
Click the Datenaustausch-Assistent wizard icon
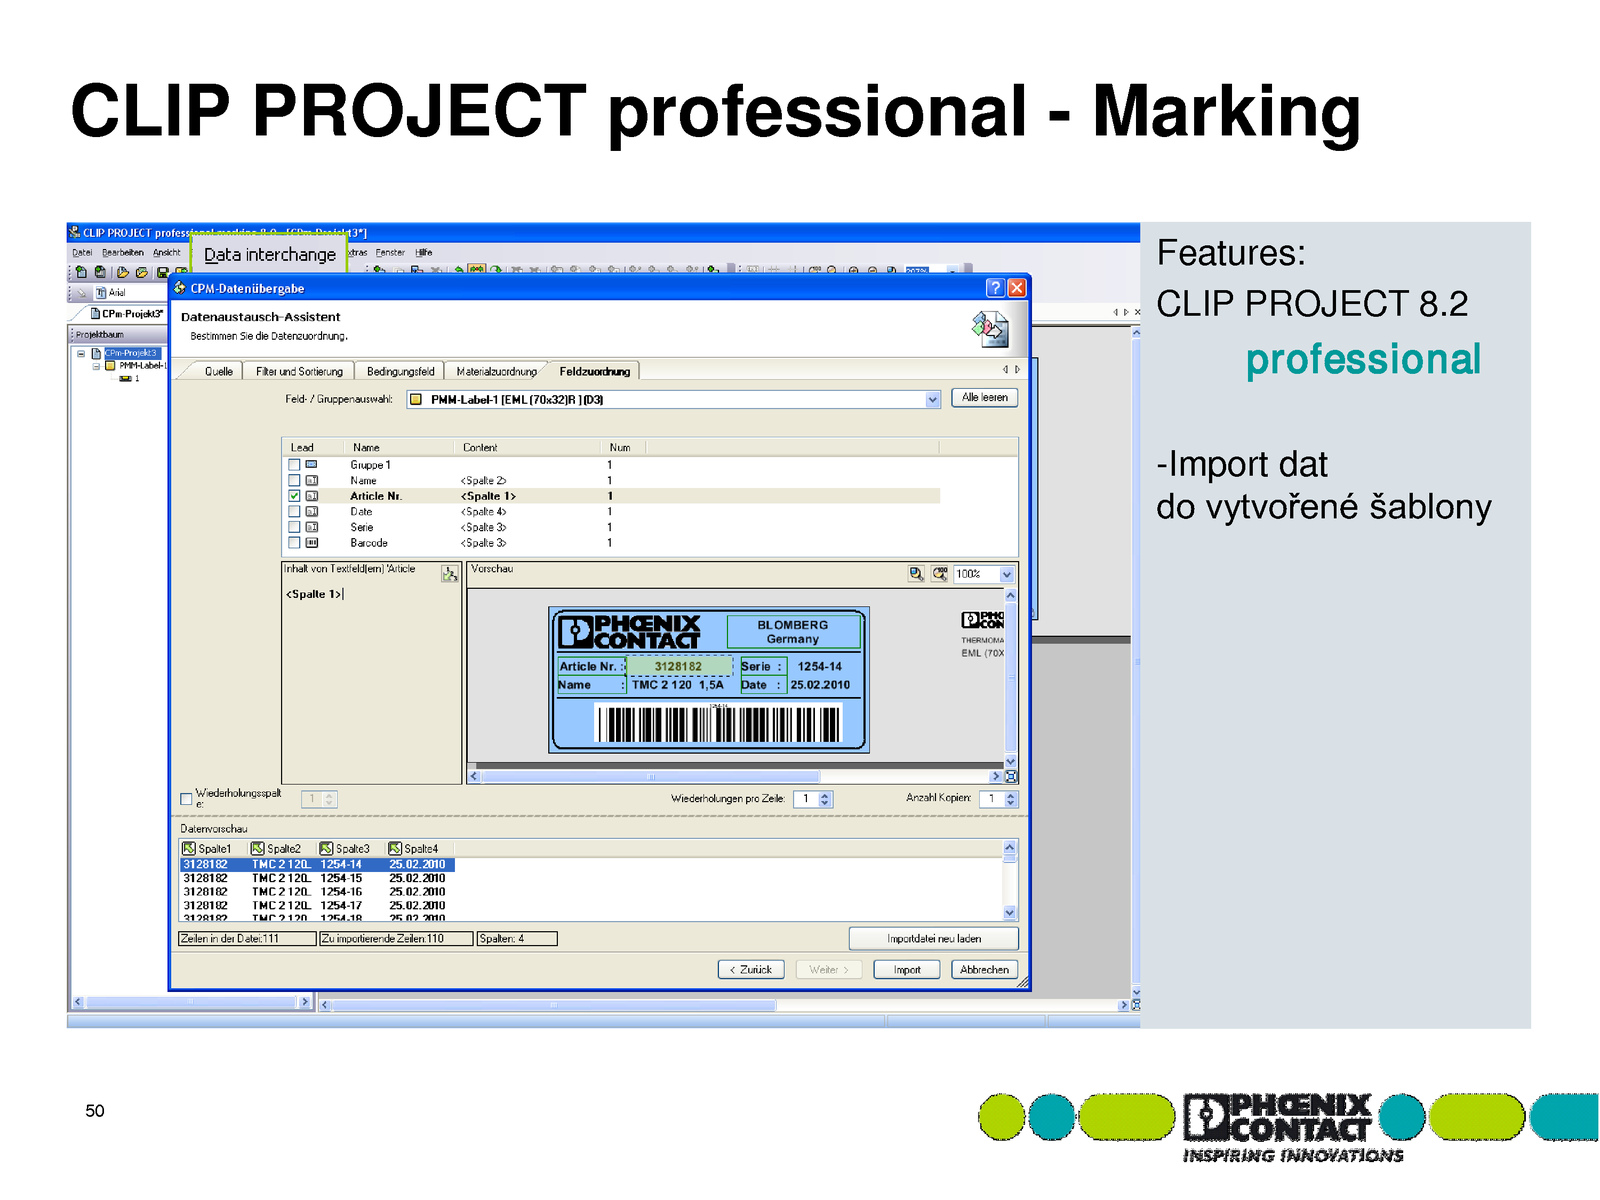click(990, 329)
